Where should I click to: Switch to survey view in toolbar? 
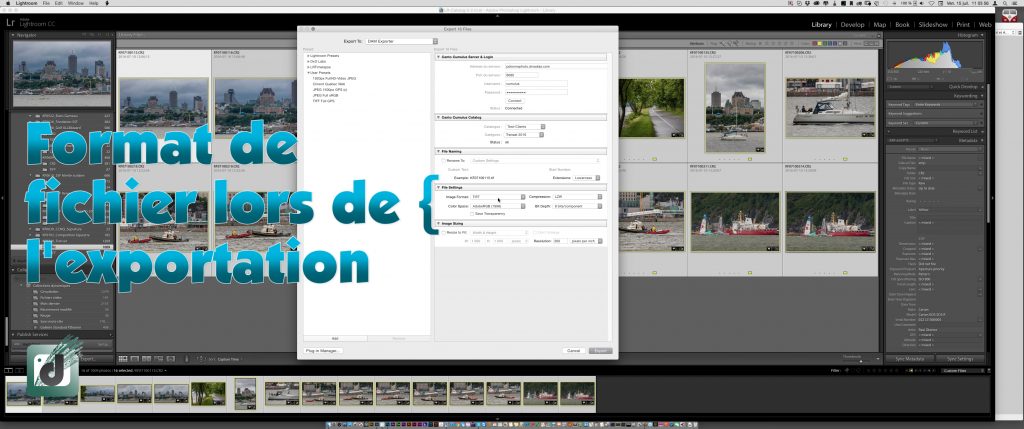[157, 358]
